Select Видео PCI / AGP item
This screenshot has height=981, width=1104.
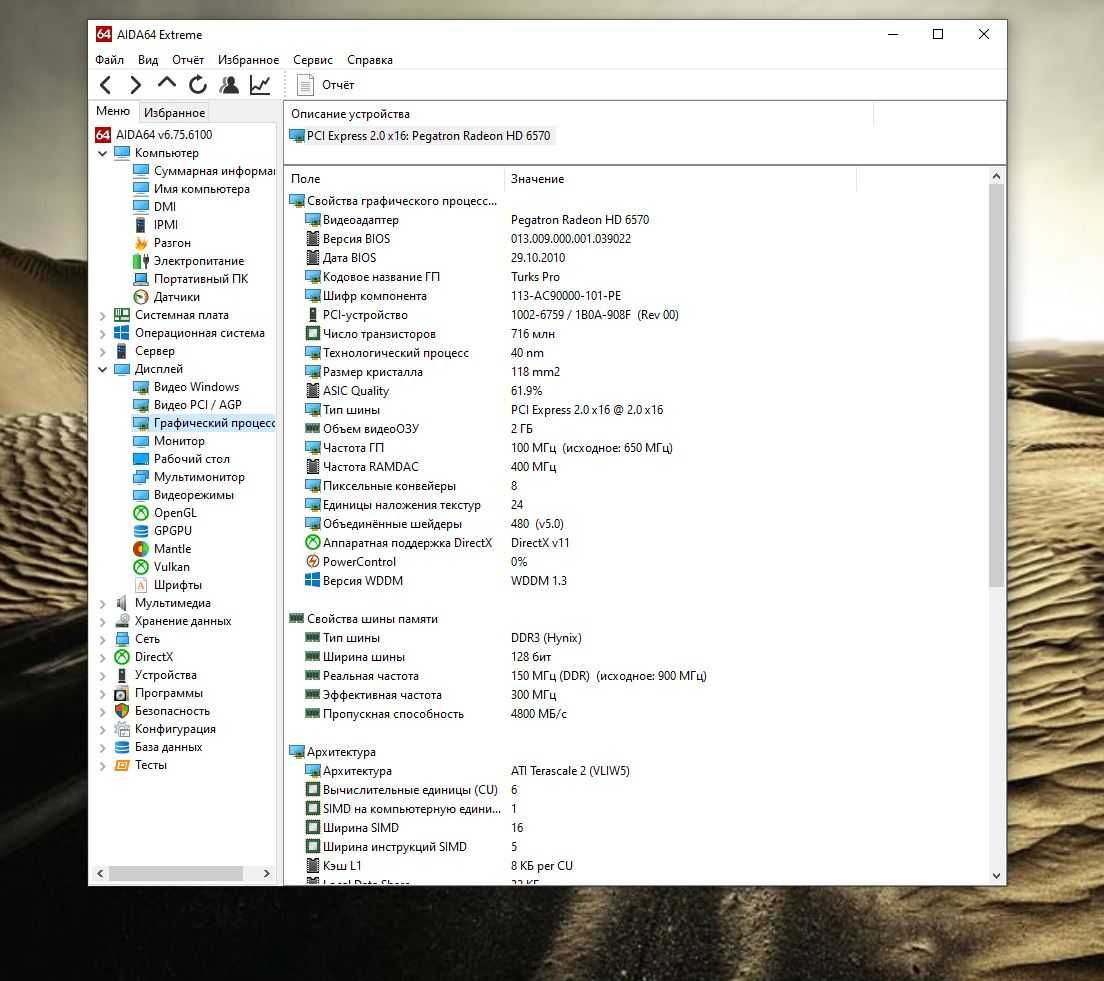coord(187,405)
